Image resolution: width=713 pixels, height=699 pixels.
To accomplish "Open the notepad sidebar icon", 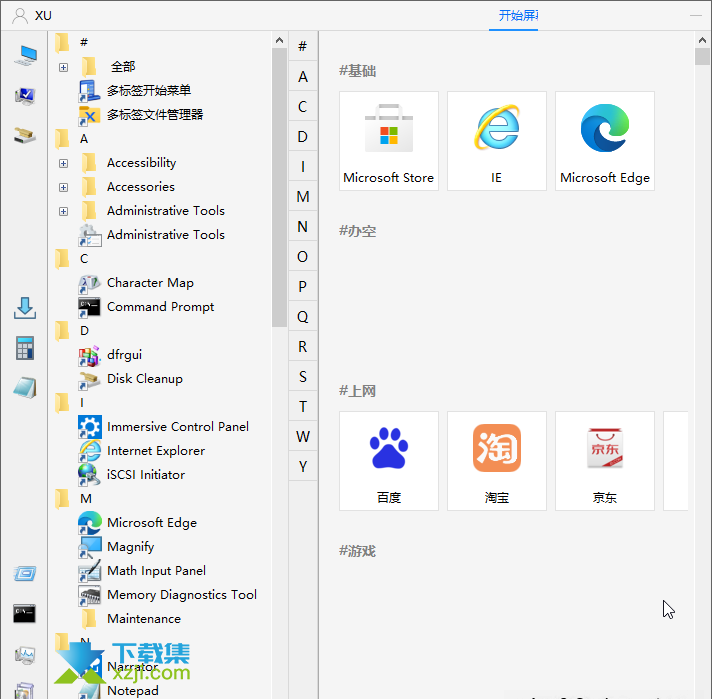I will (25, 388).
